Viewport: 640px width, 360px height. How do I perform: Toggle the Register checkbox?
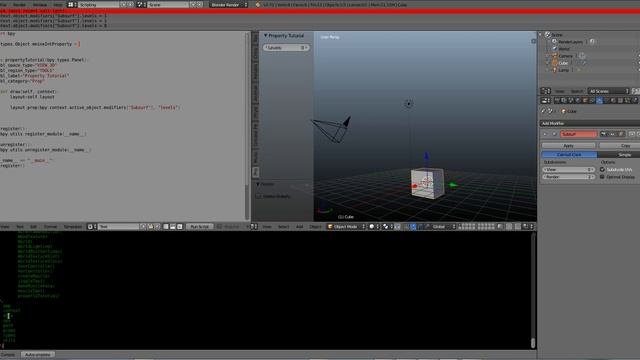[x=219, y=227]
